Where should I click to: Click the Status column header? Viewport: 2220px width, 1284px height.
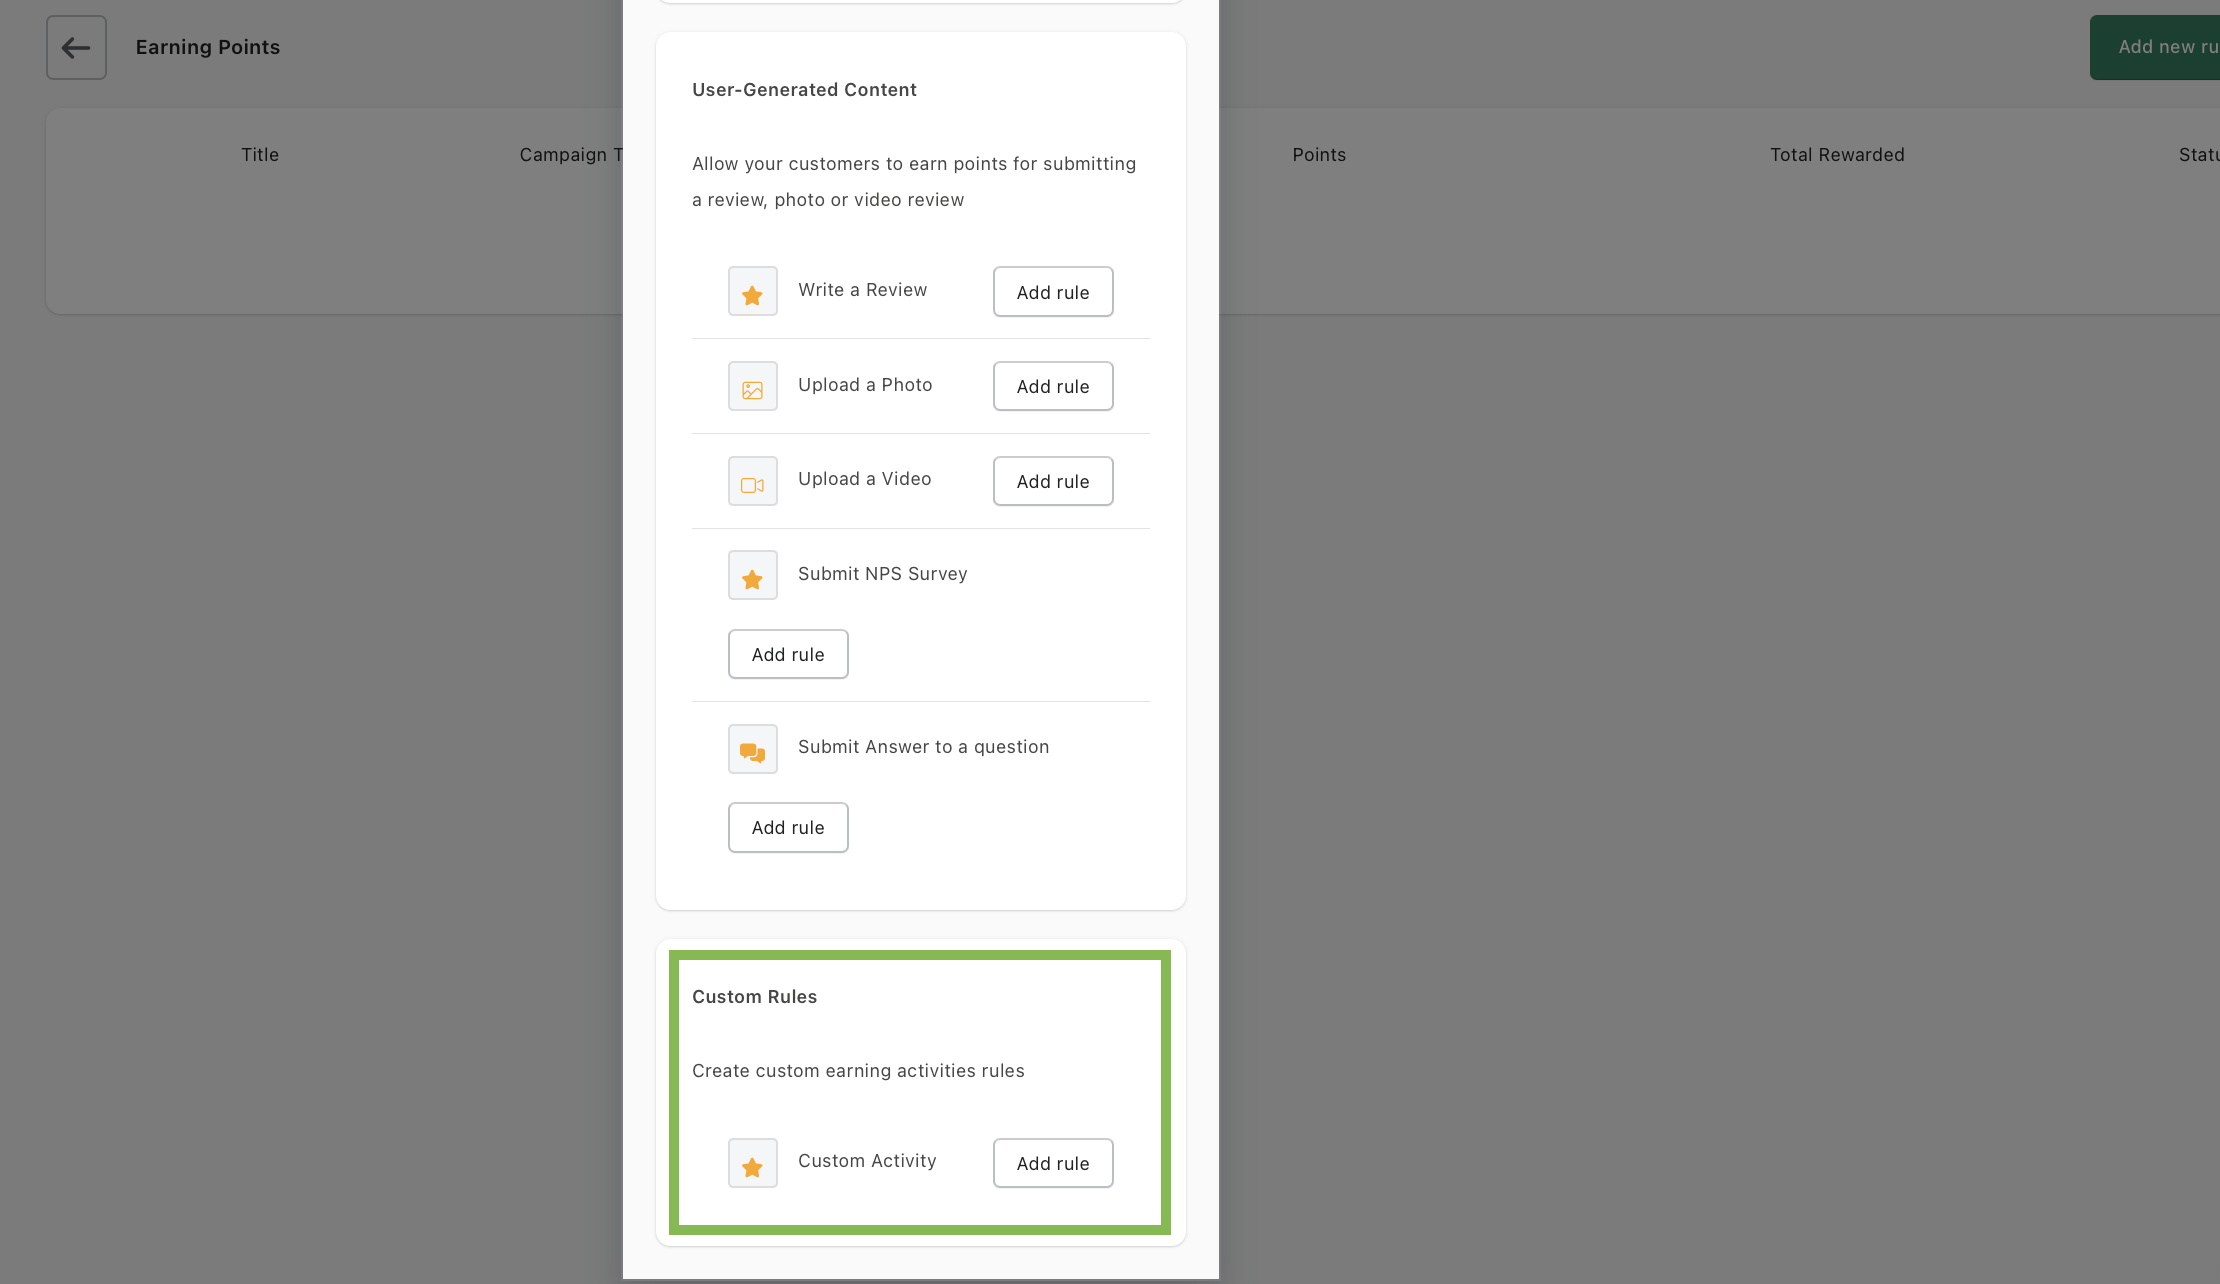coord(2199,155)
